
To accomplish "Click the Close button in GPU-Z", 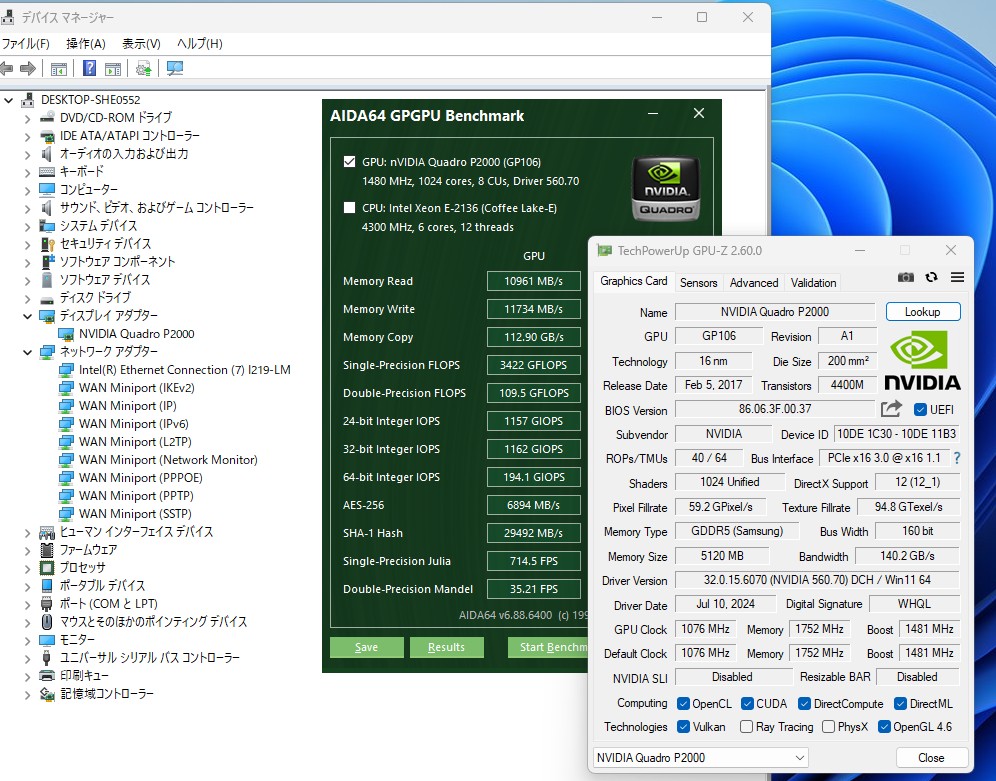I will click(x=931, y=758).
